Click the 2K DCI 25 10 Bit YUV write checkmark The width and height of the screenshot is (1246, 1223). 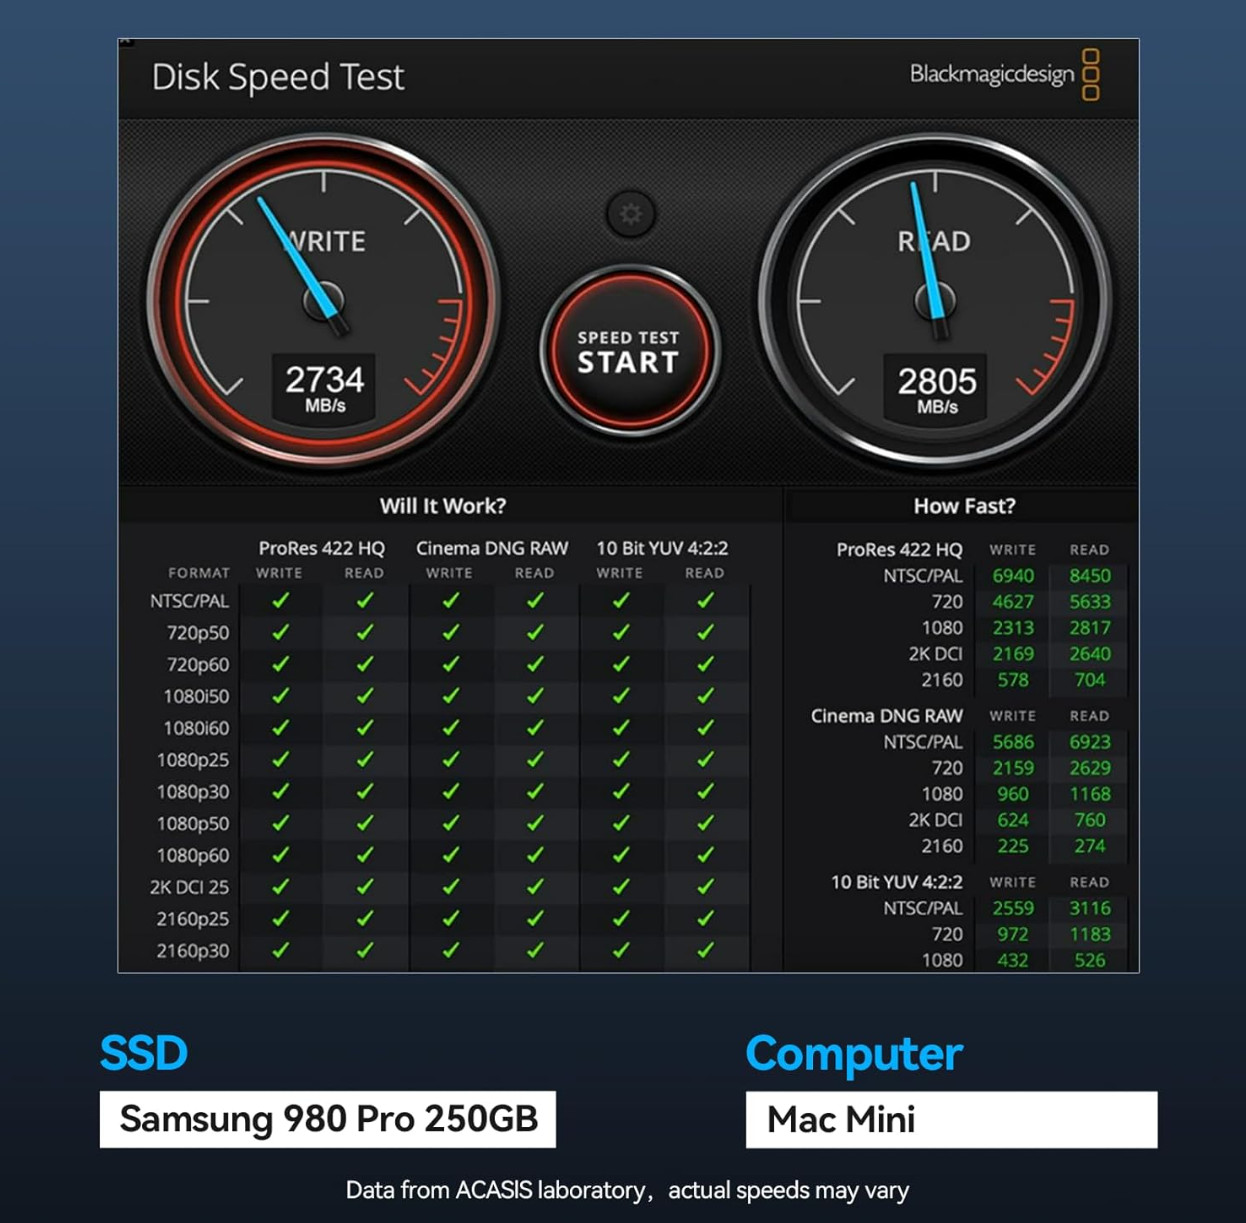(x=621, y=887)
